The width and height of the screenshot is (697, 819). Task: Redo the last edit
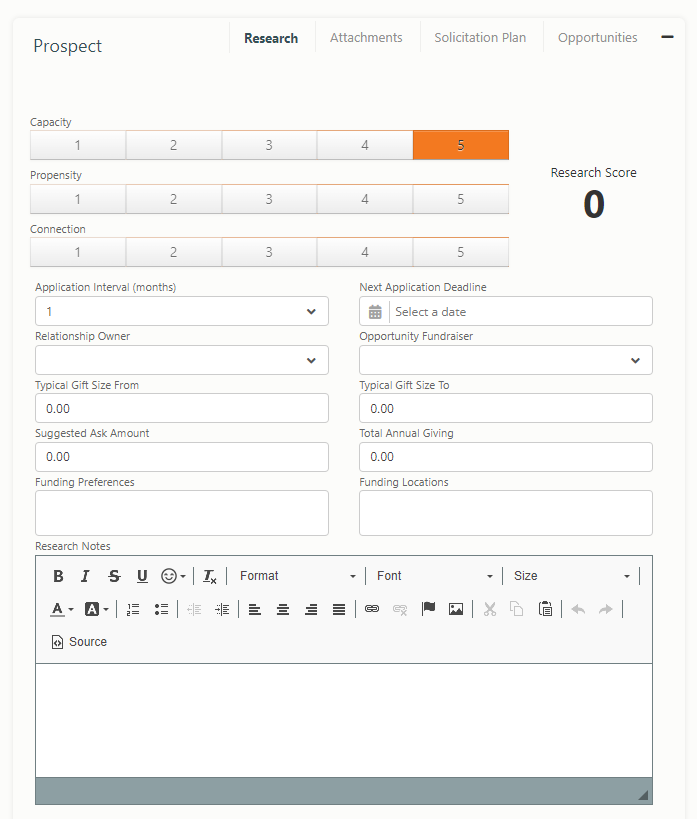[606, 609]
